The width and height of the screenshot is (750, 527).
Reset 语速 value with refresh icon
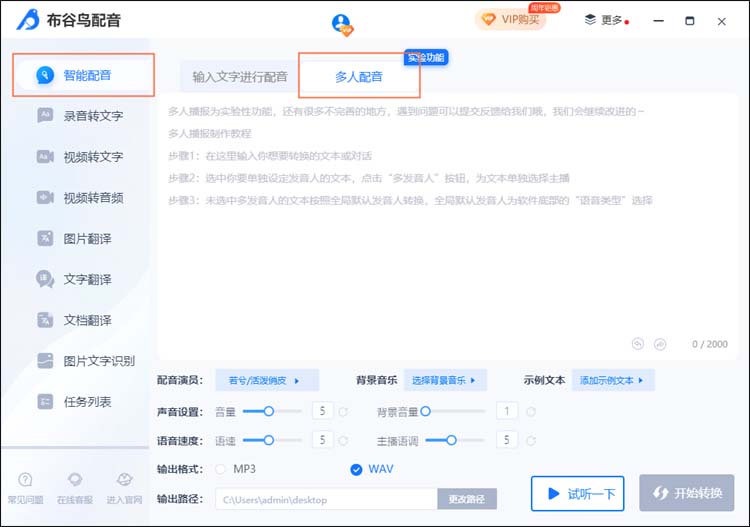[343, 440]
